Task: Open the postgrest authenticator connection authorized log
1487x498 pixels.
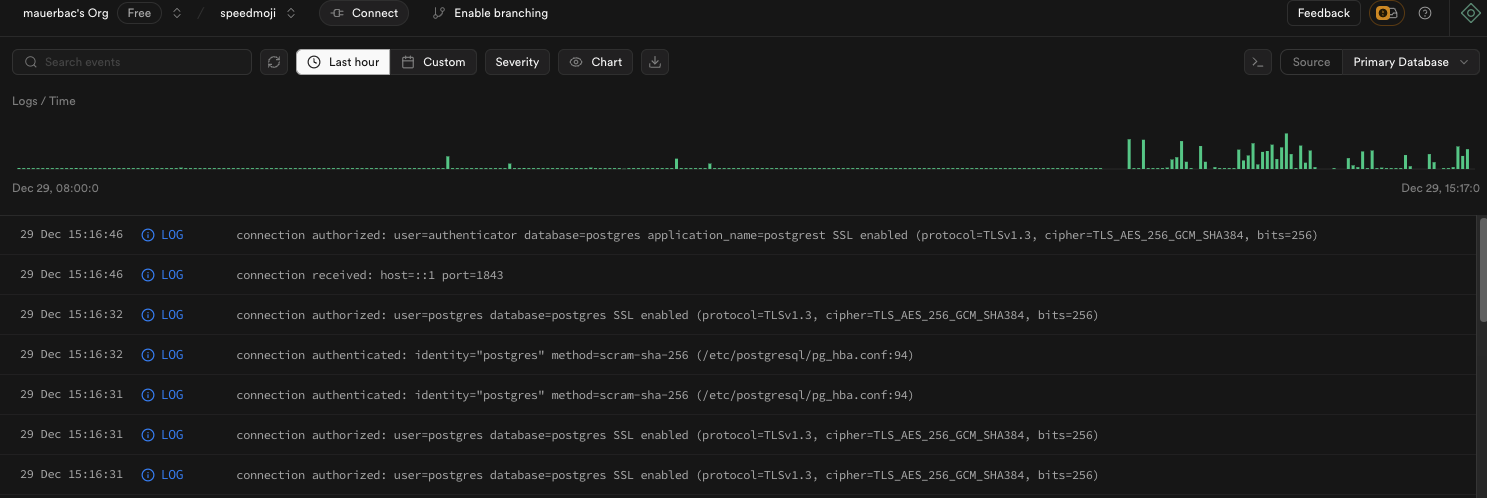Action: [x=740, y=235]
